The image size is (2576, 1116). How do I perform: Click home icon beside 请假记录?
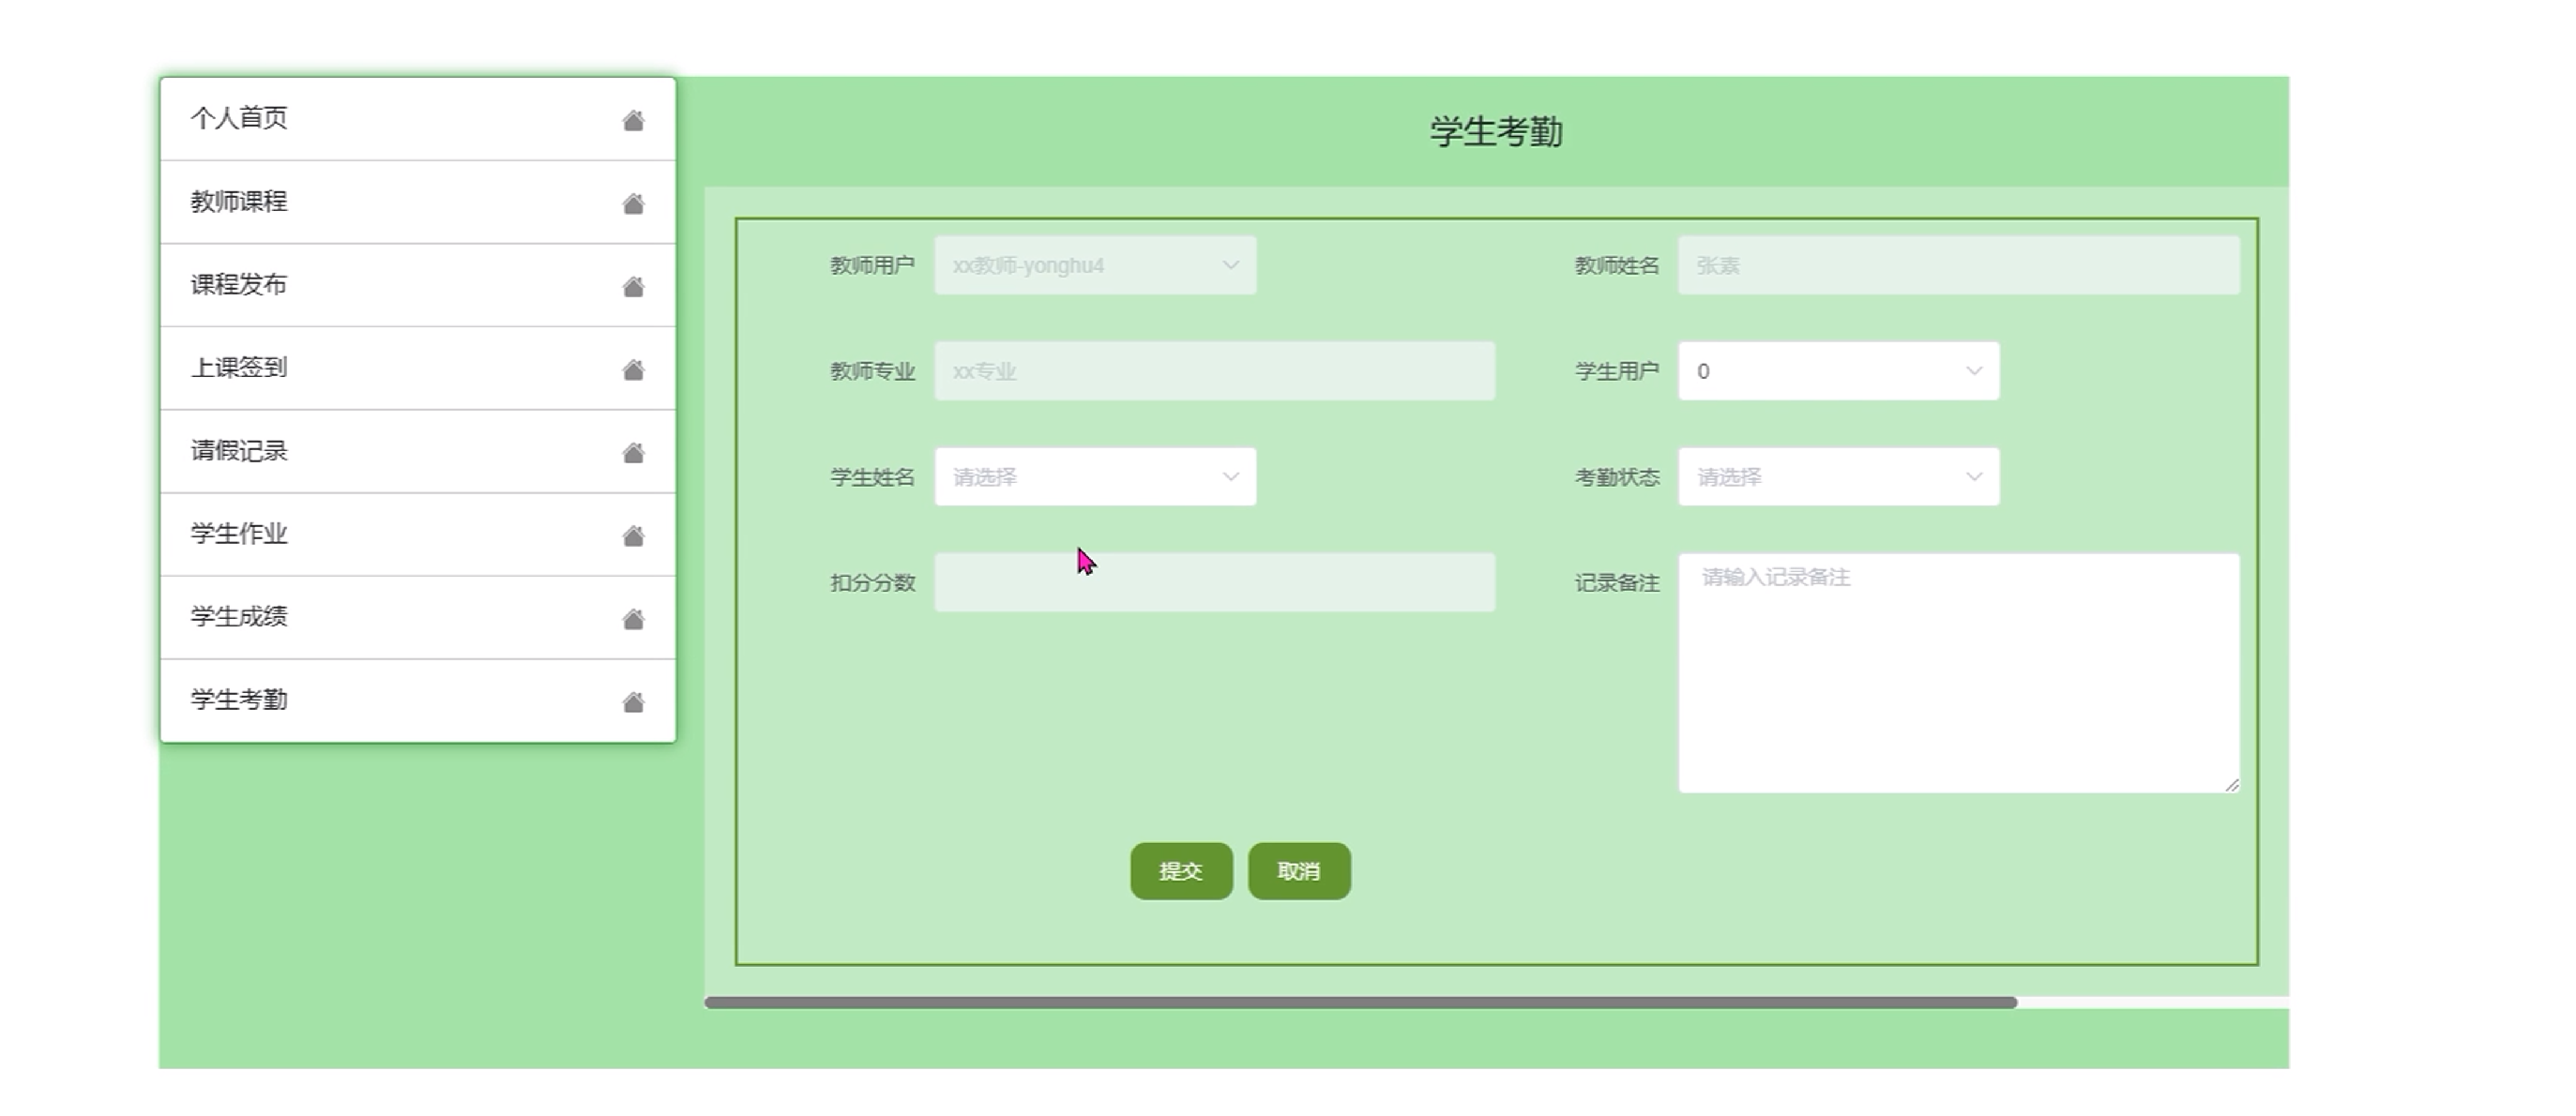click(633, 453)
